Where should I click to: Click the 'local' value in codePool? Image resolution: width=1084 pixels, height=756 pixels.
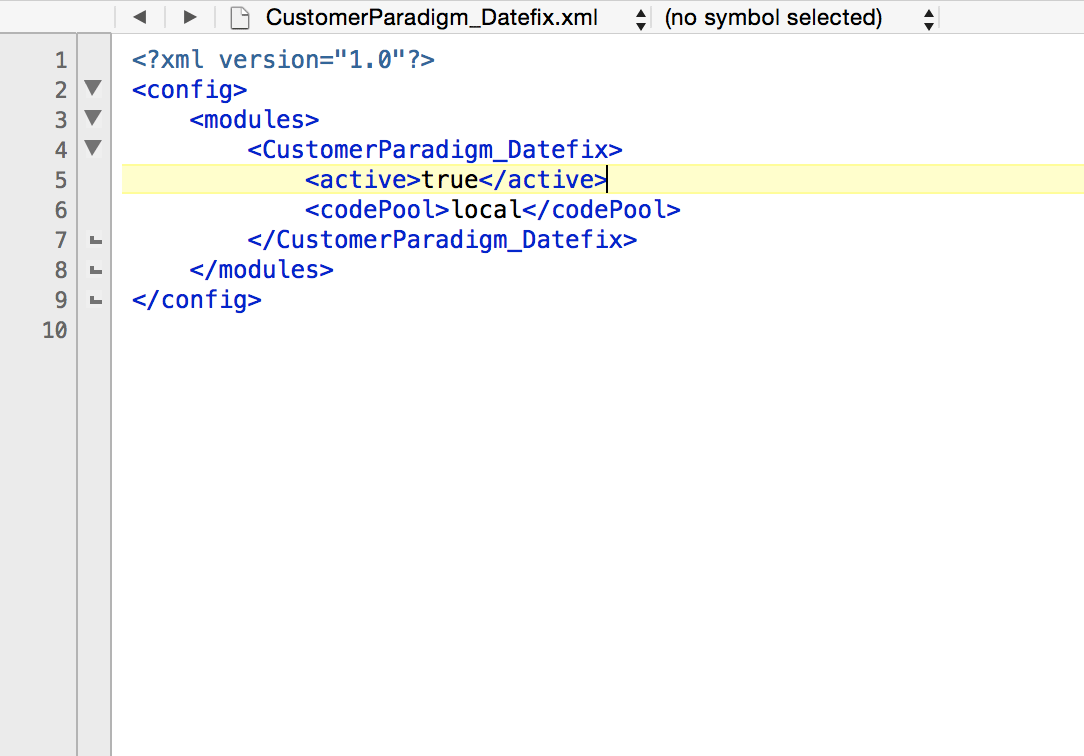click(486, 209)
